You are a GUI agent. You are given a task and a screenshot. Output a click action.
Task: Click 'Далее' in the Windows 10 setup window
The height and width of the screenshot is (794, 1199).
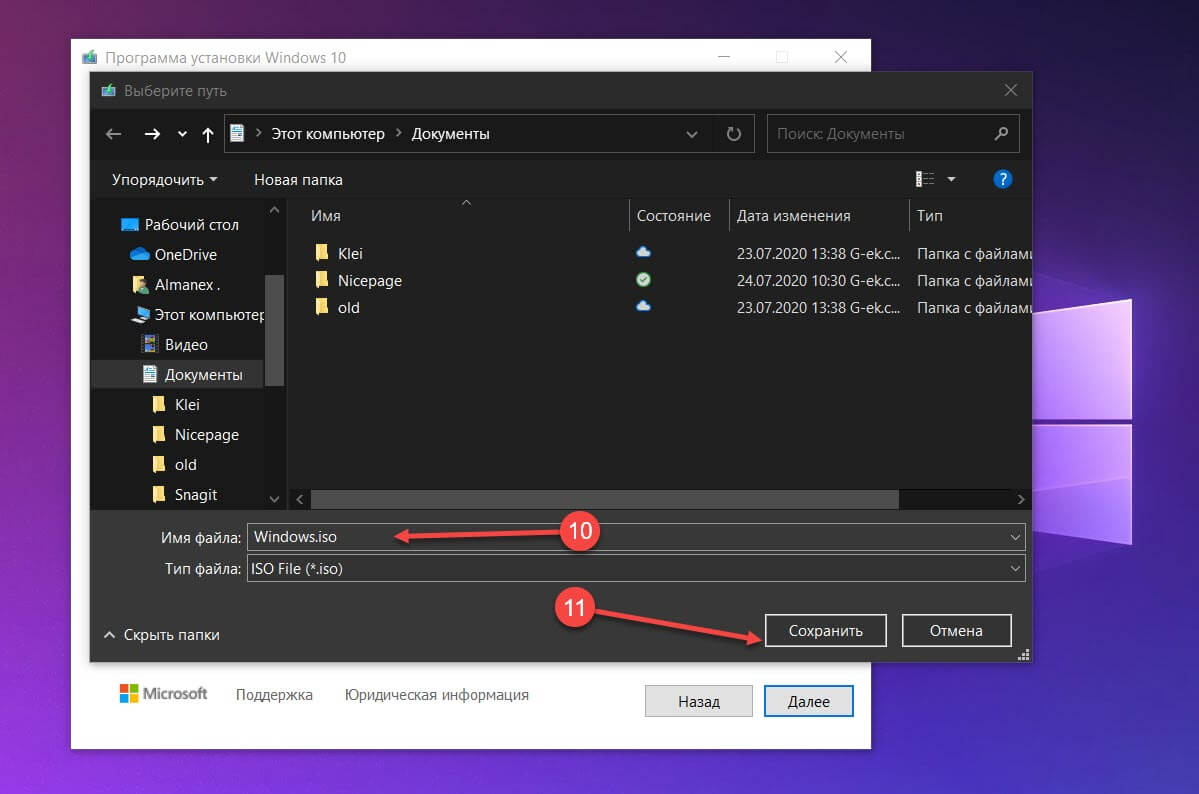point(808,701)
